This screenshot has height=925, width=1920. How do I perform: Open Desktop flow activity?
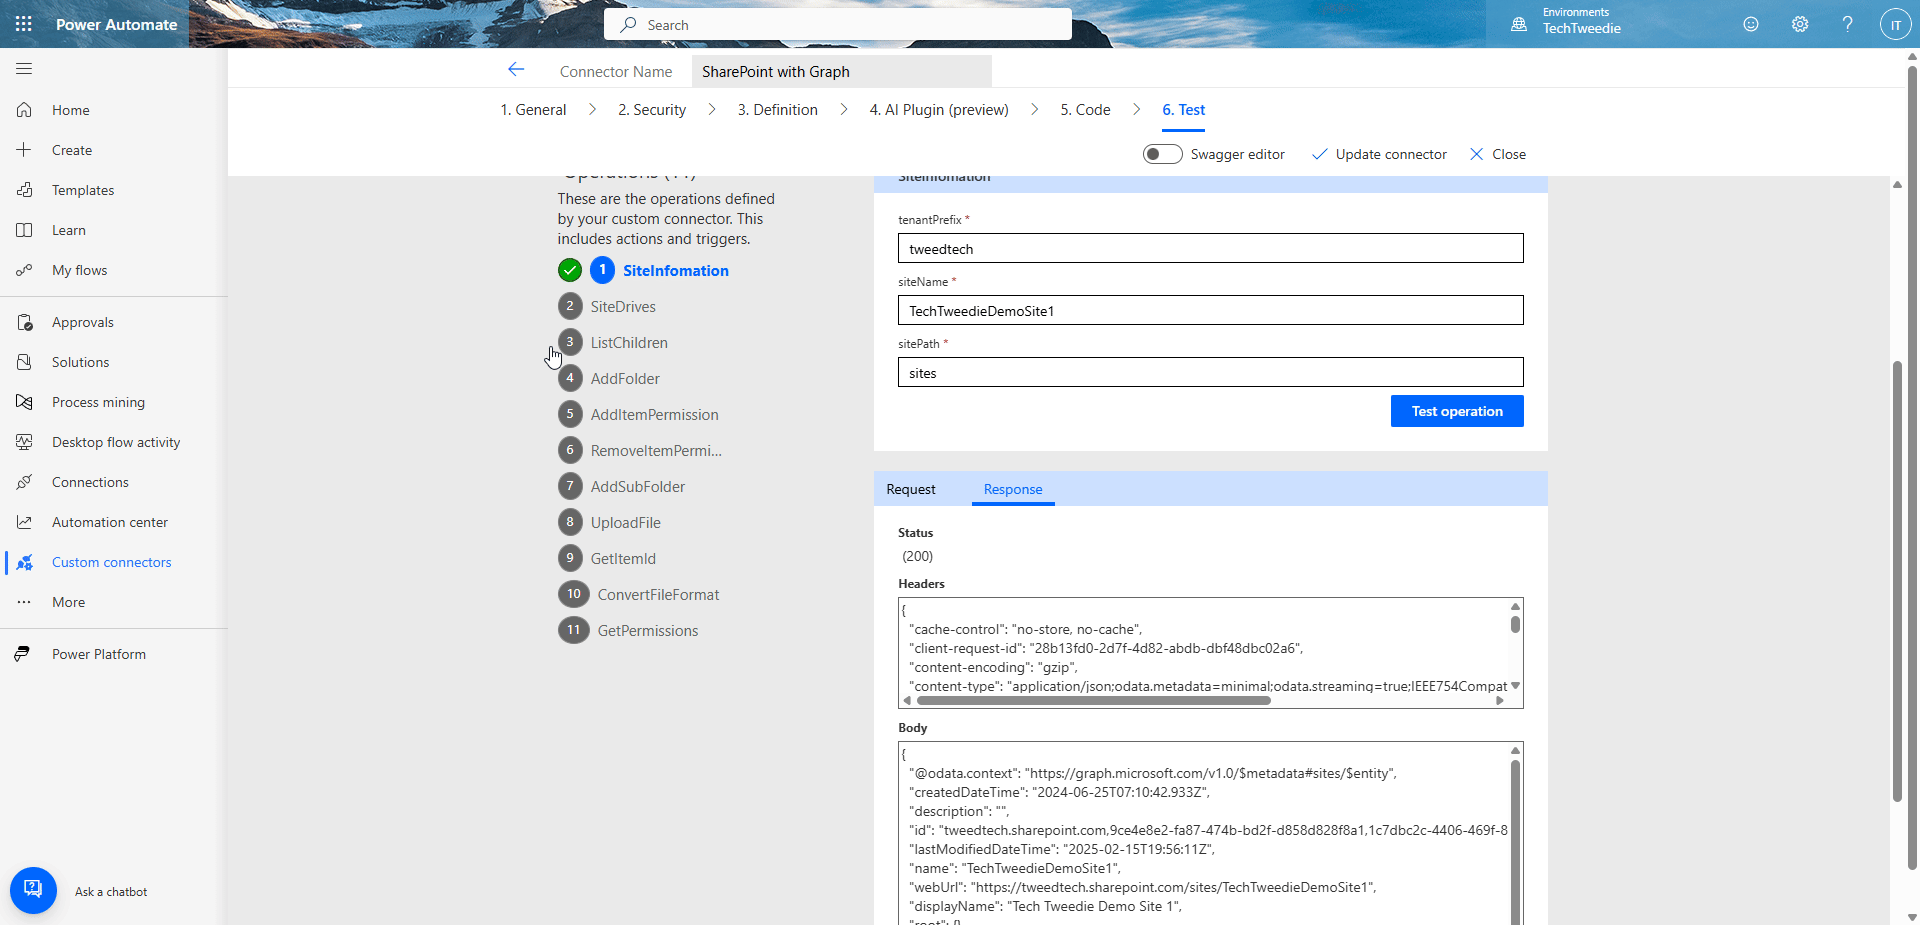click(x=115, y=441)
